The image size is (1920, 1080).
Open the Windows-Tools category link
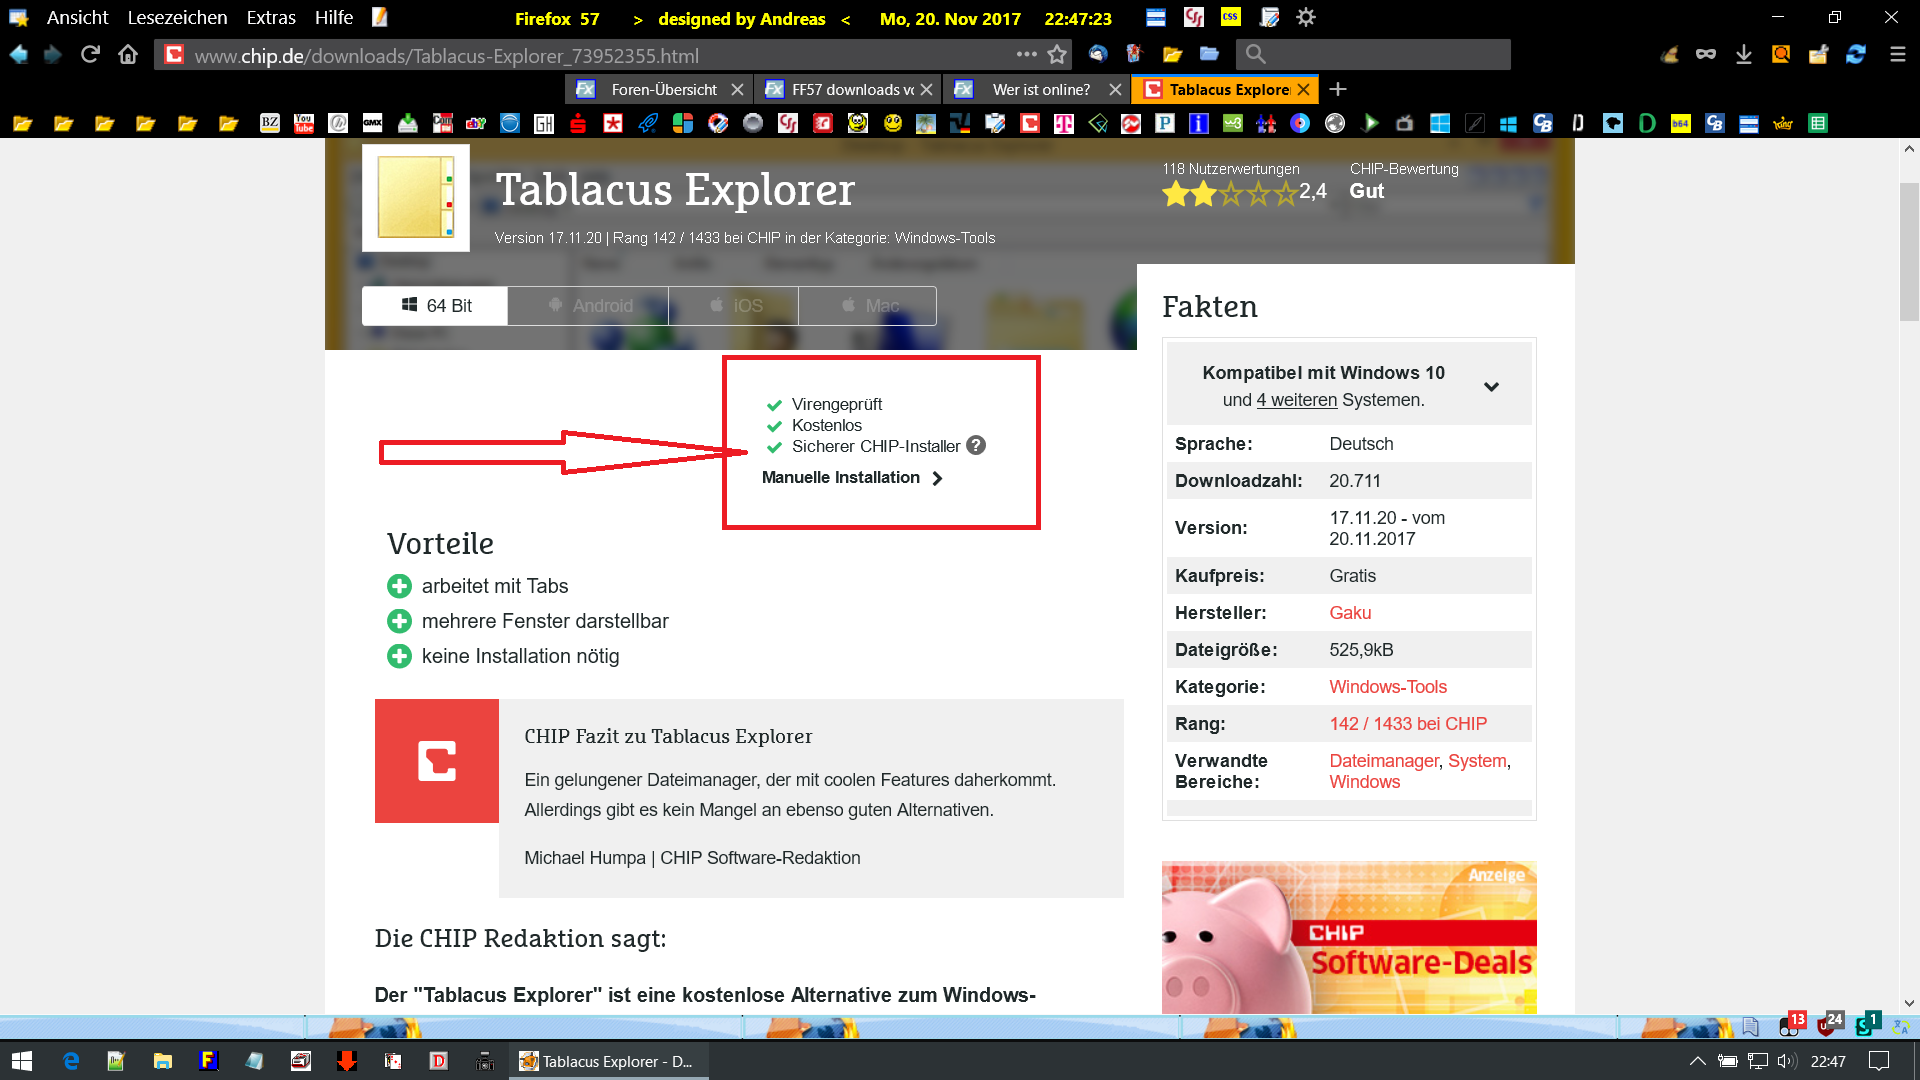(1387, 687)
